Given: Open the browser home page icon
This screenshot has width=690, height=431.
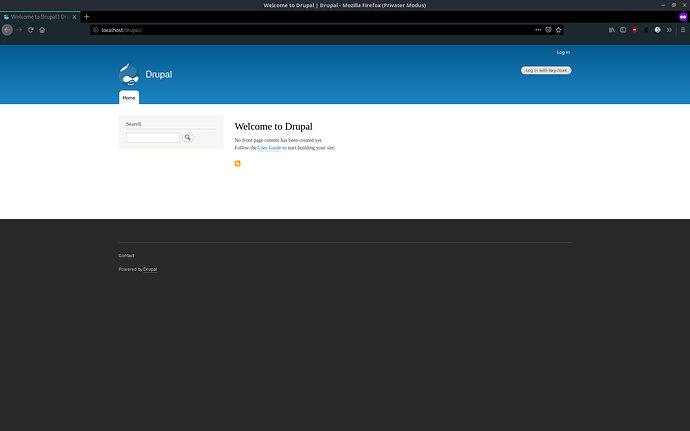Looking at the screenshot, I should pos(42,30).
